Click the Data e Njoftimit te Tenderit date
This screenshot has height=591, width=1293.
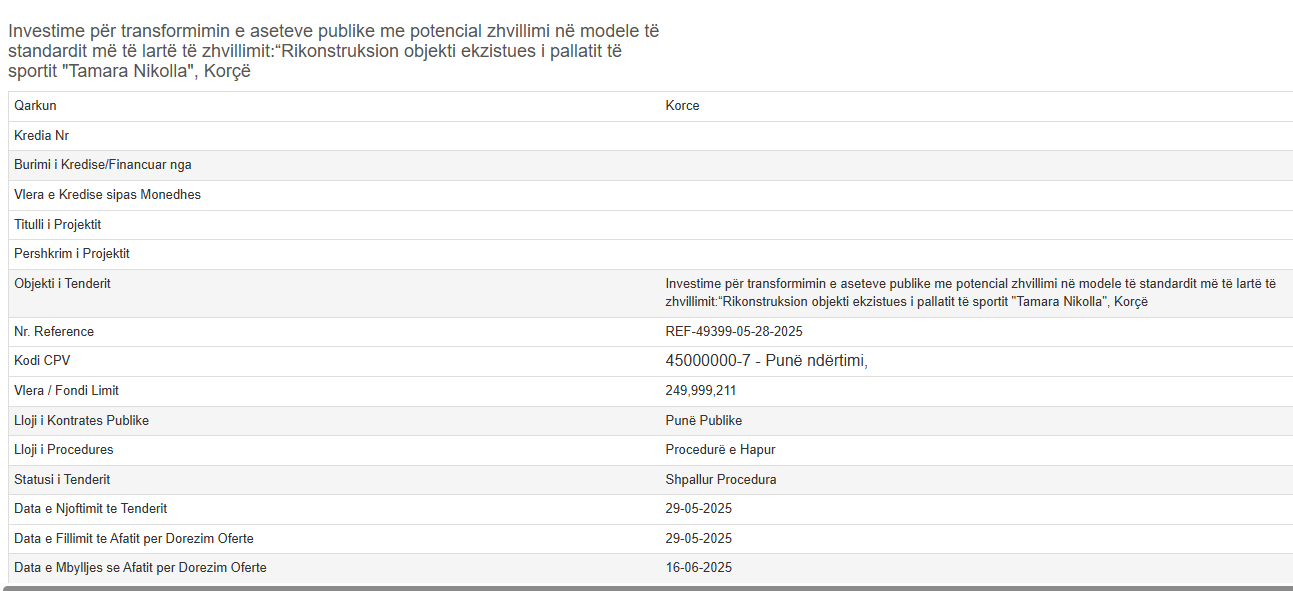[x=698, y=509]
